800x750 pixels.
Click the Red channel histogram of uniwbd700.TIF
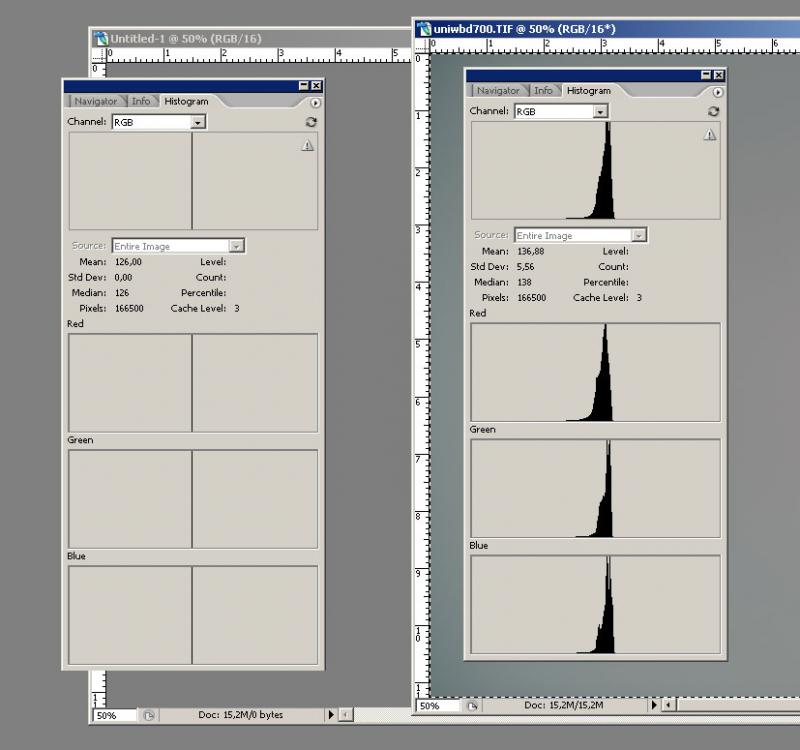click(x=595, y=372)
